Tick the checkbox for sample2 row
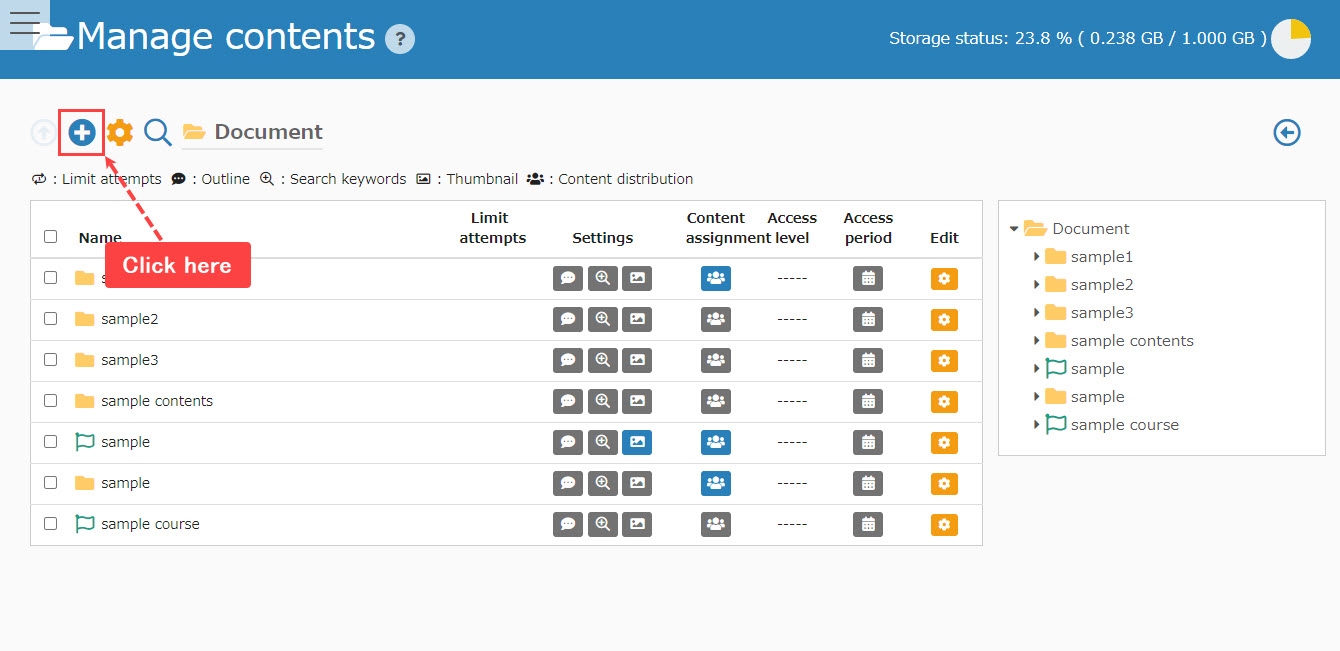Image resolution: width=1340 pixels, height=651 pixels. click(51, 319)
